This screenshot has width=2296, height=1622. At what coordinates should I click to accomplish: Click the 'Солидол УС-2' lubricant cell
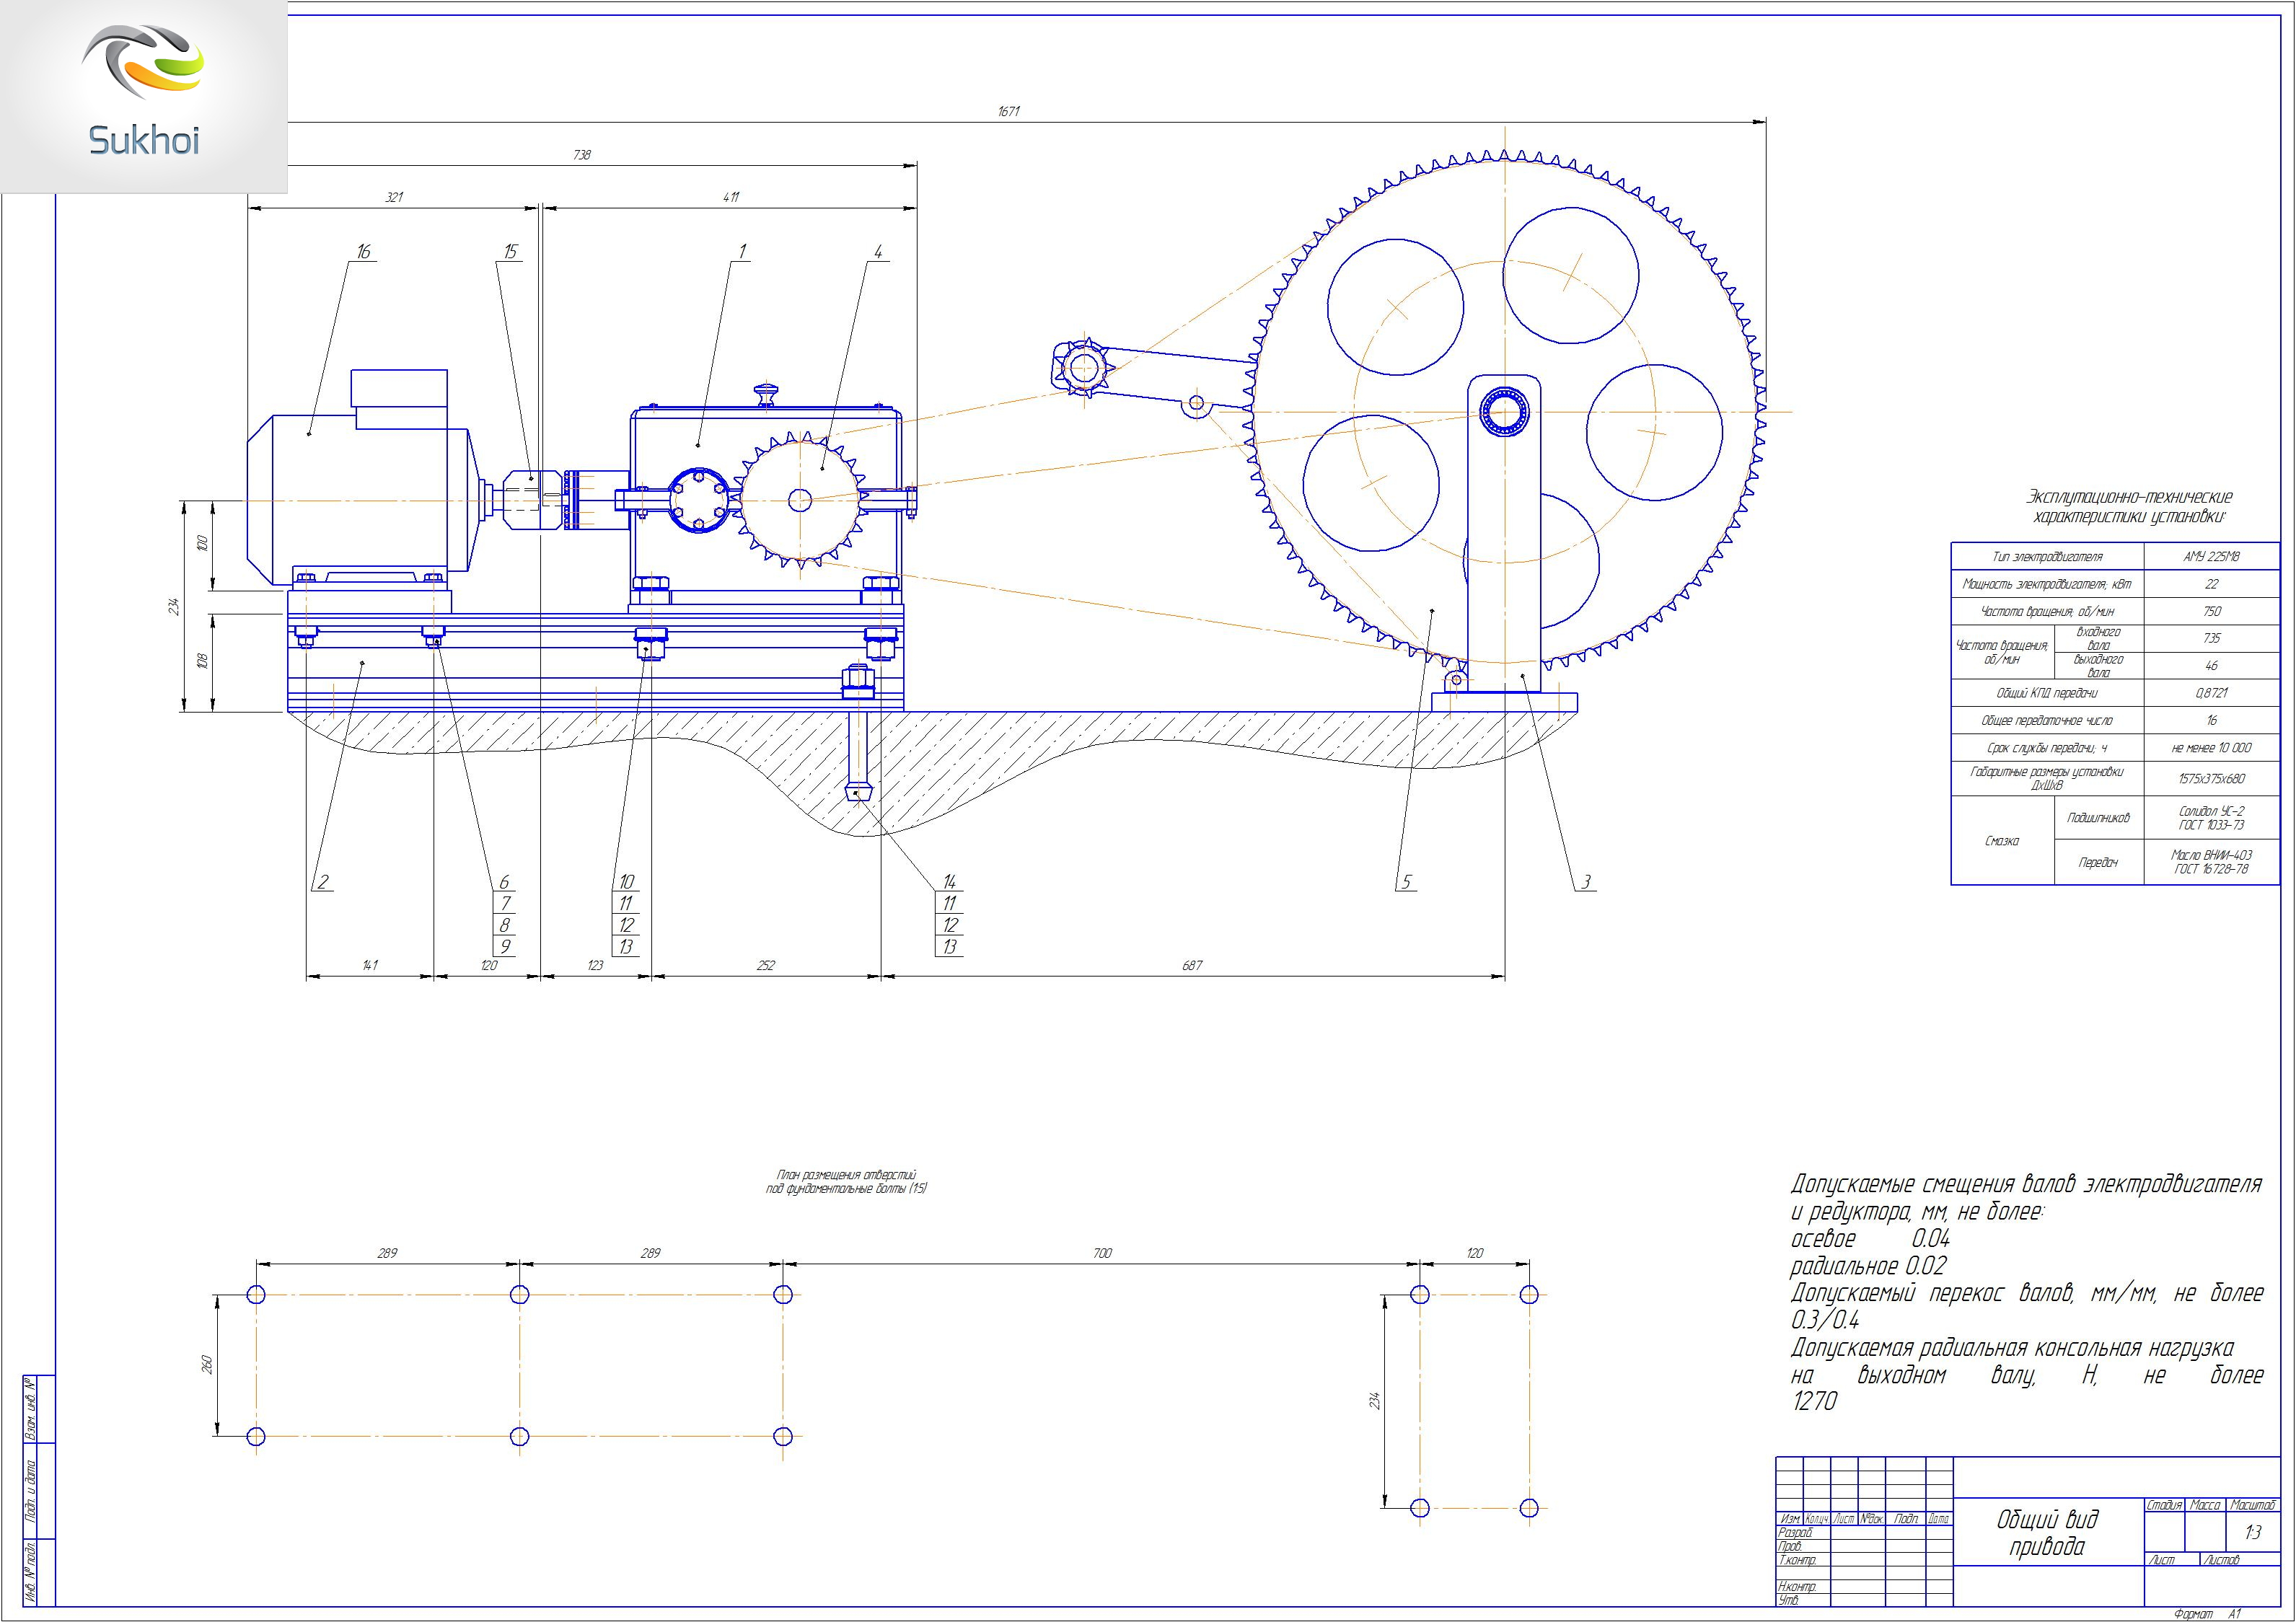pyautogui.click(x=2211, y=818)
